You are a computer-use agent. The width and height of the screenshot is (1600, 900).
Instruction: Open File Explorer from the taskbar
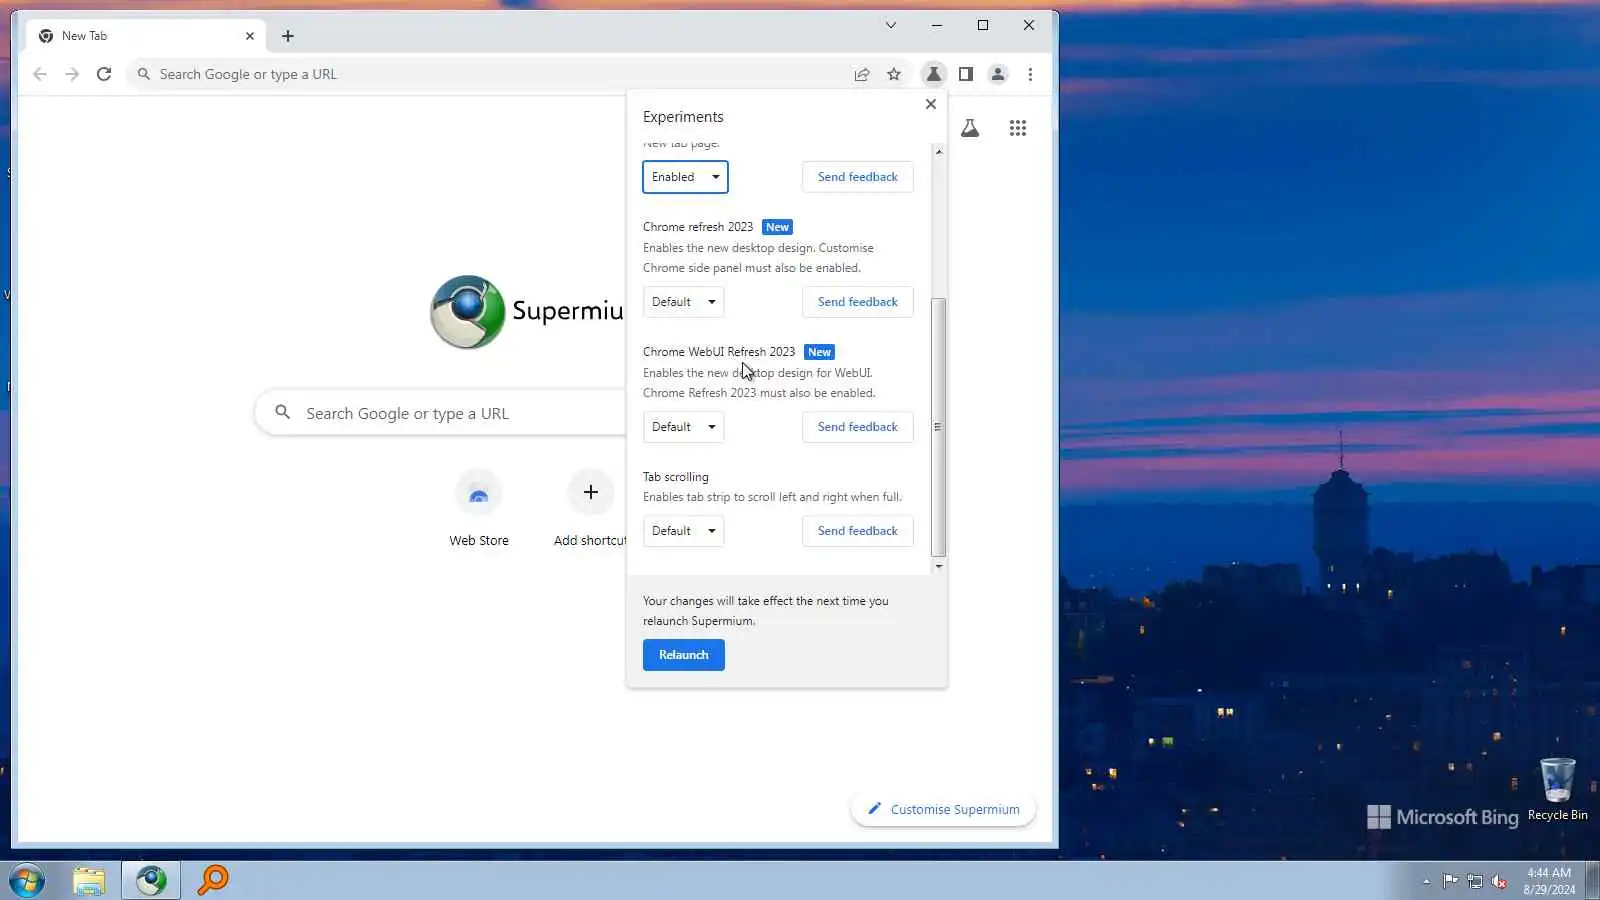click(x=89, y=881)
